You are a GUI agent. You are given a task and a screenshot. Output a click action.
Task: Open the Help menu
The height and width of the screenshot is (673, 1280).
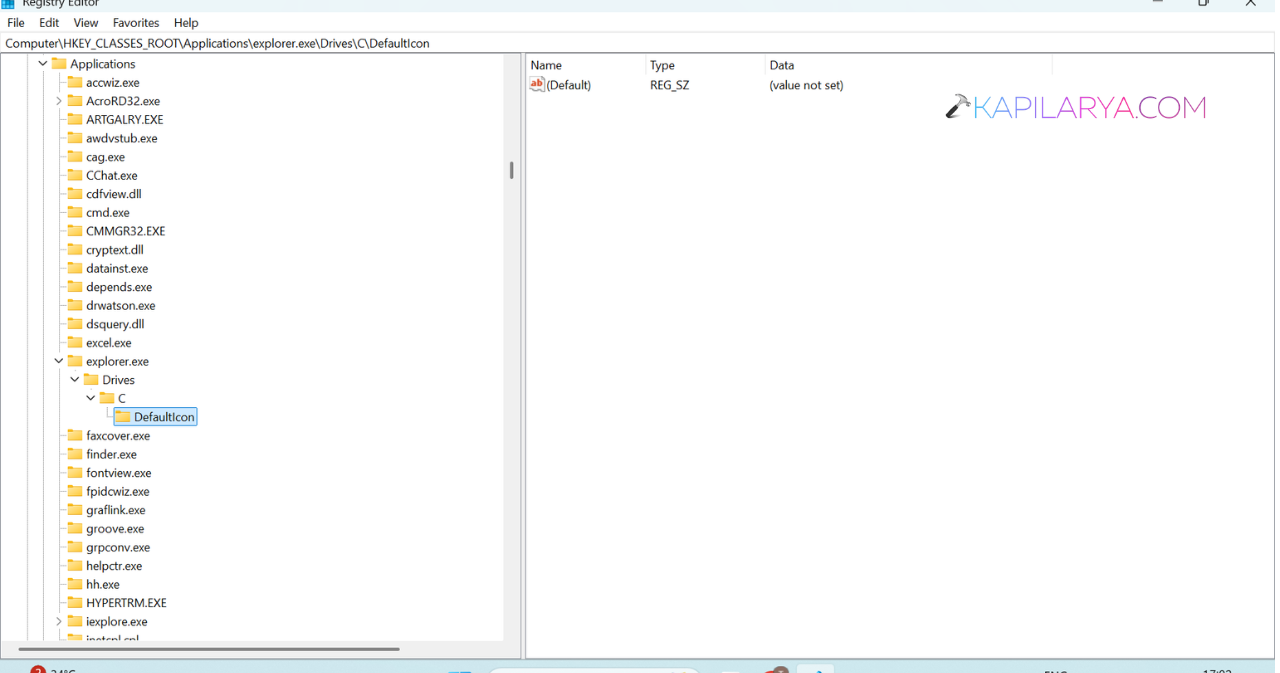click(186, 22)
